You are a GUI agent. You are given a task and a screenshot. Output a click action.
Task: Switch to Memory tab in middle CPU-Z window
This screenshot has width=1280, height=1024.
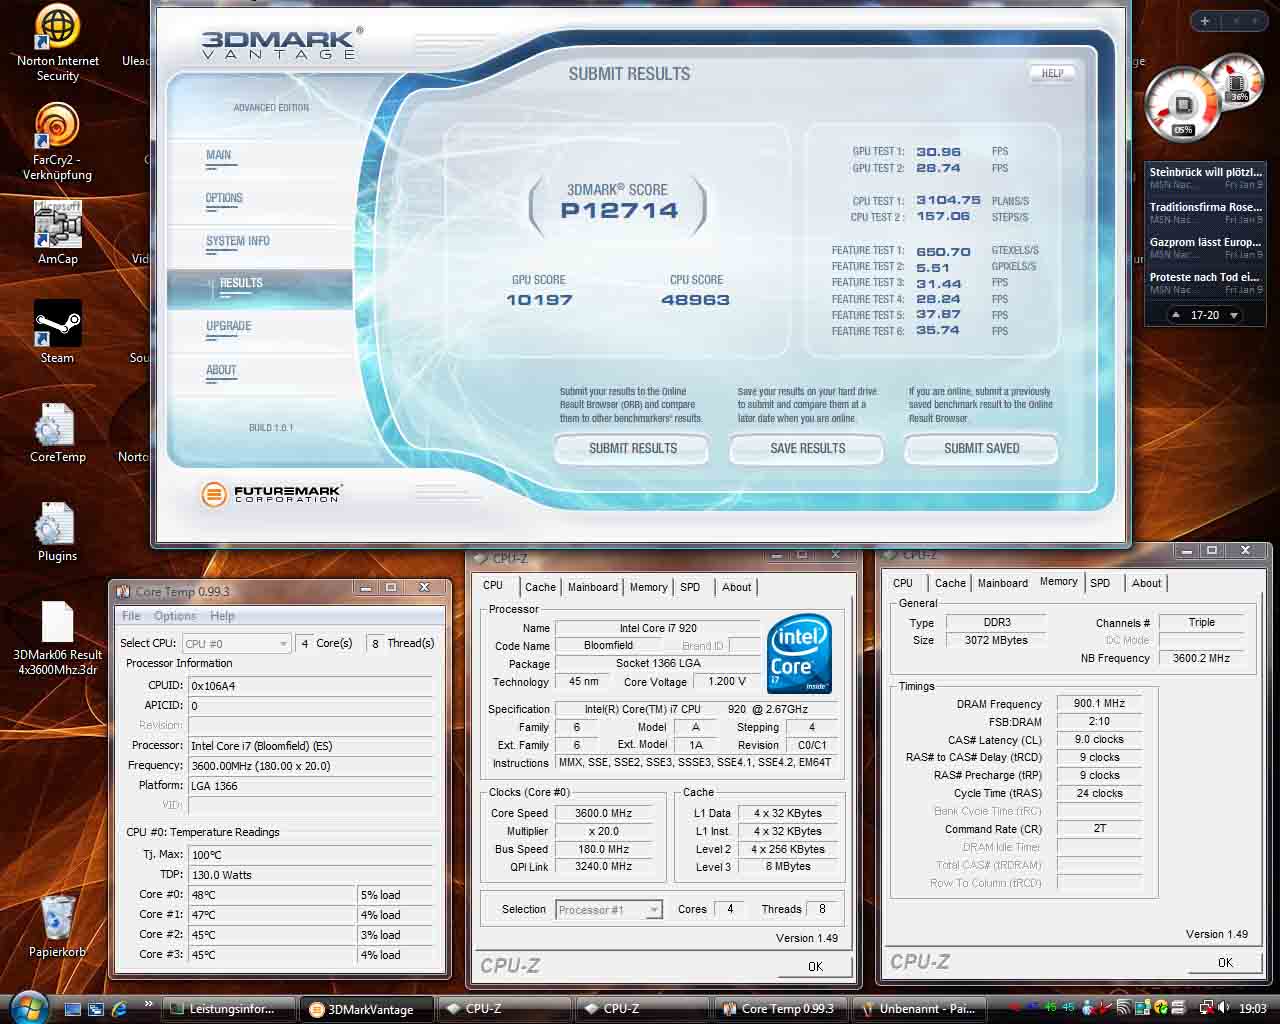coord(648,587)
